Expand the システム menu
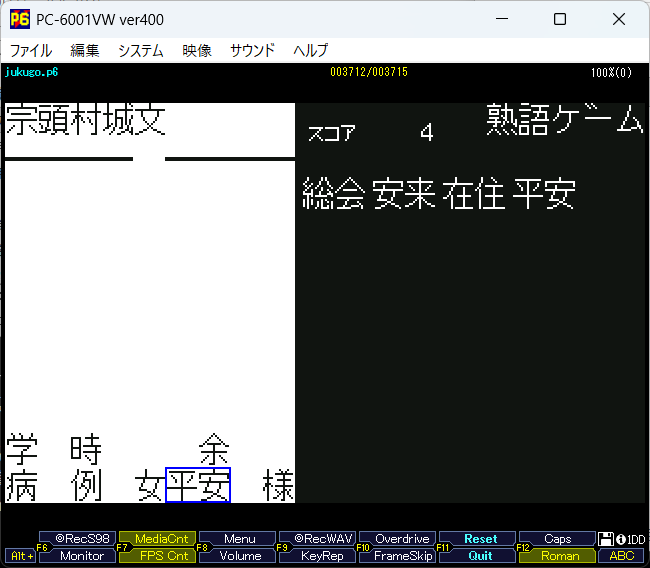The width and height of the screenshot is (650, 568). click(x=140, y=50)
